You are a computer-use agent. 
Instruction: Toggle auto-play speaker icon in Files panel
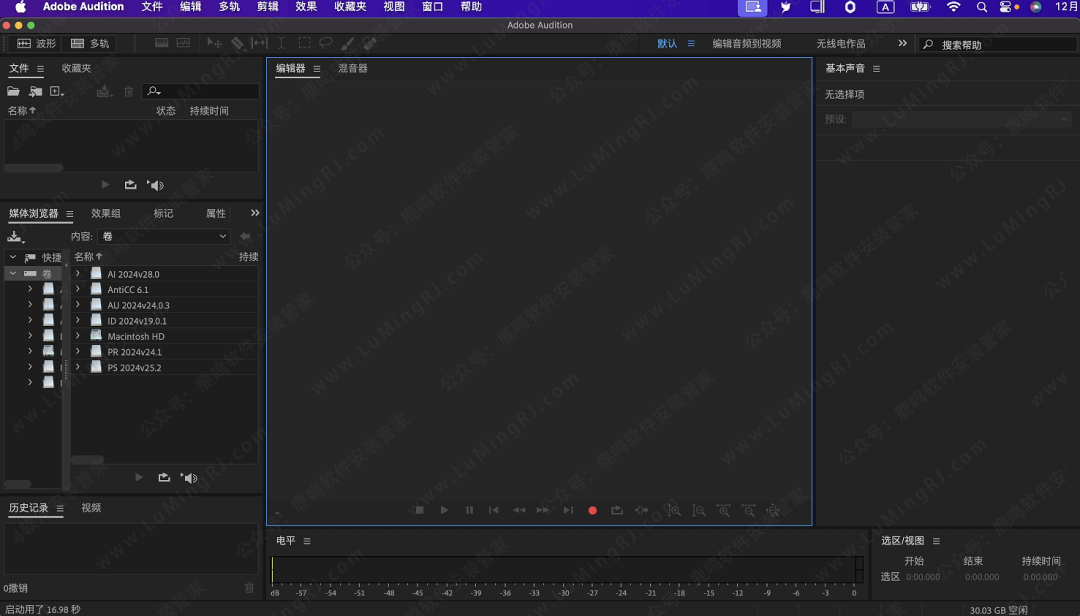(155, 185)
